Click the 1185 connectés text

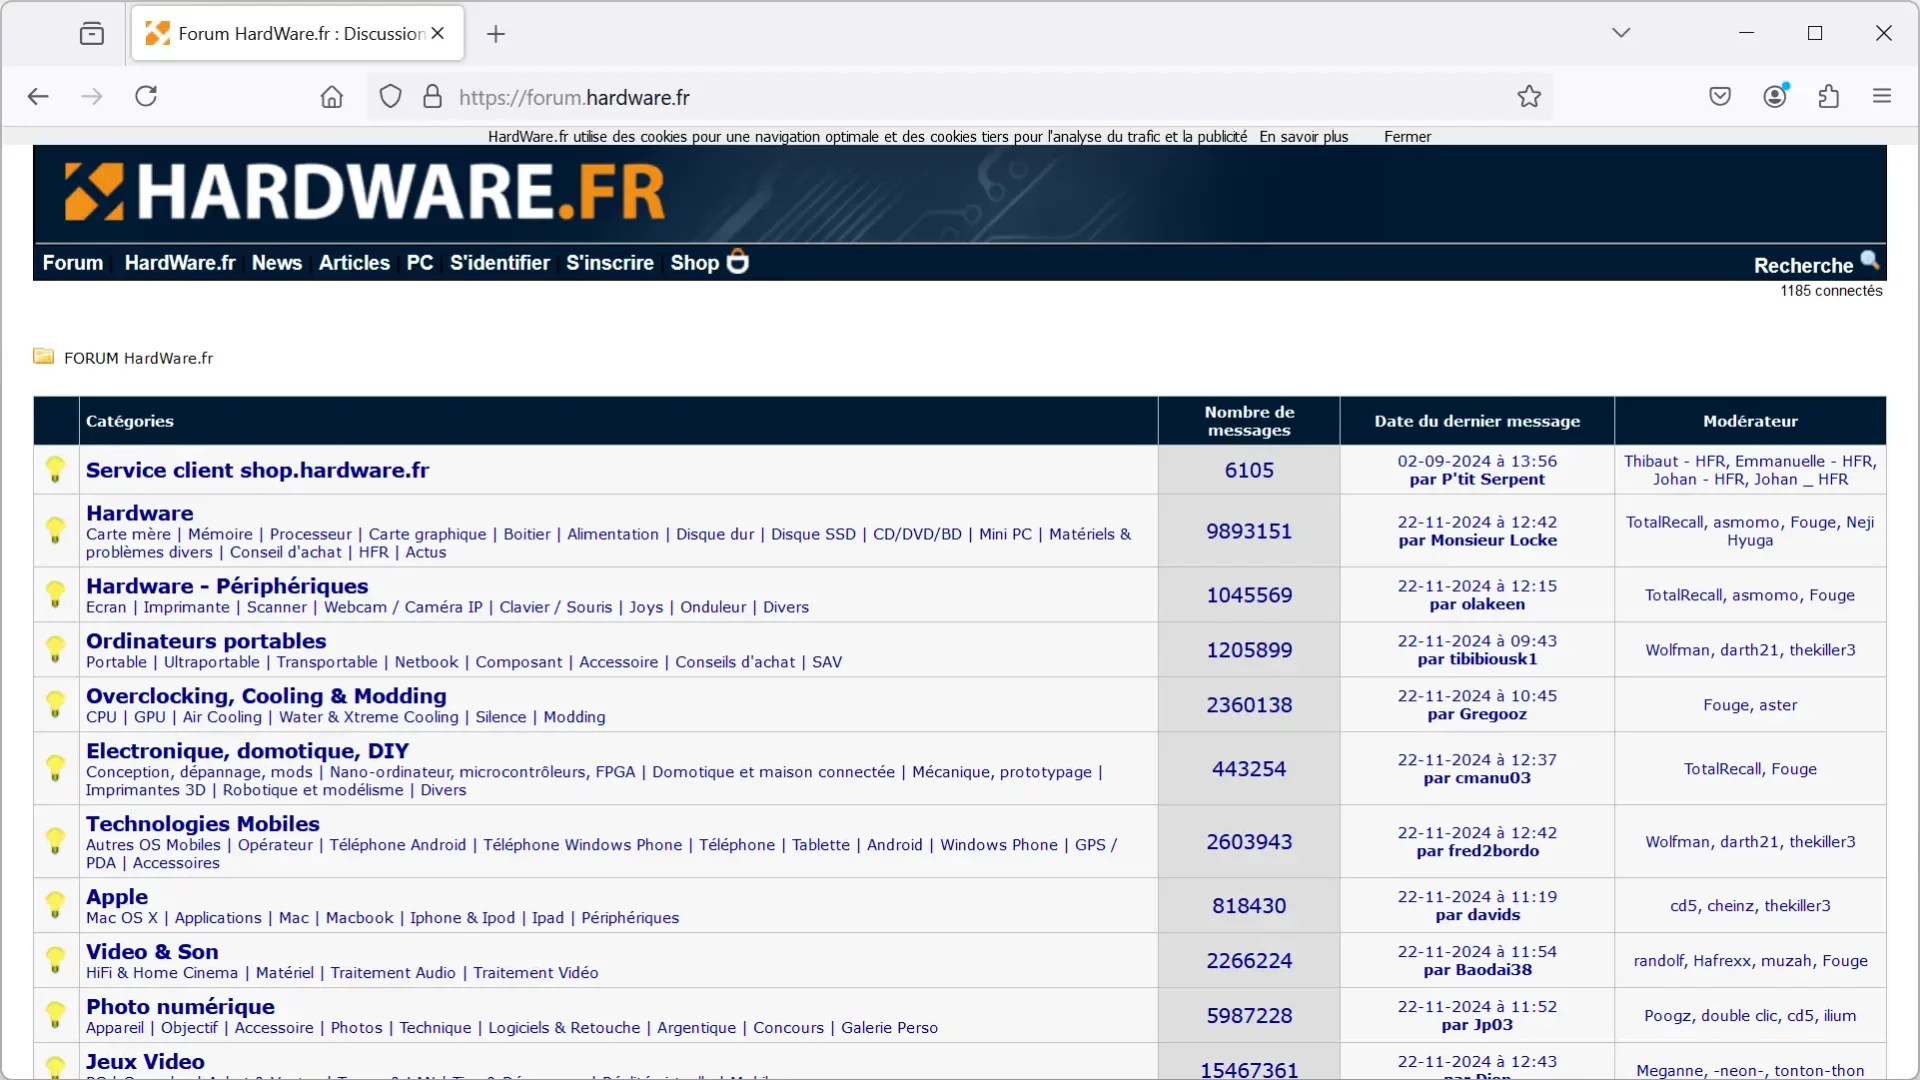tap(1831, 291)
